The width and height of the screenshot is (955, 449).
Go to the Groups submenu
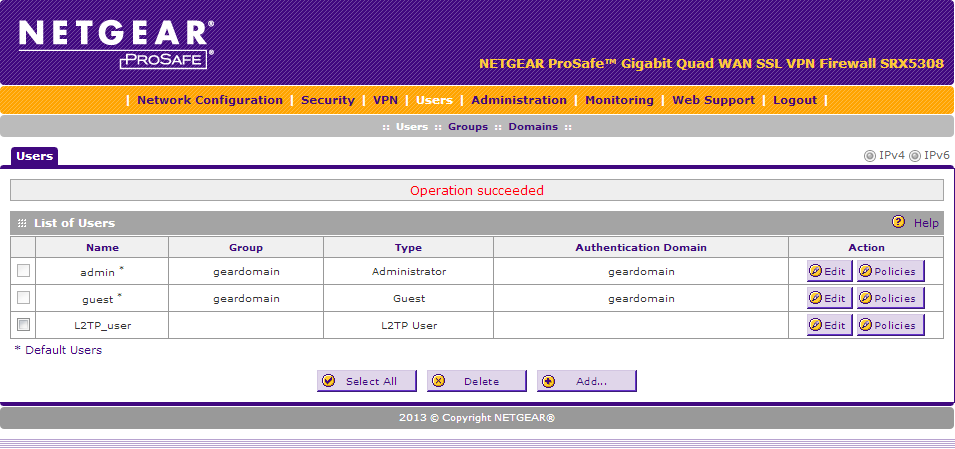pyautogui.click(x=468, y=127)
